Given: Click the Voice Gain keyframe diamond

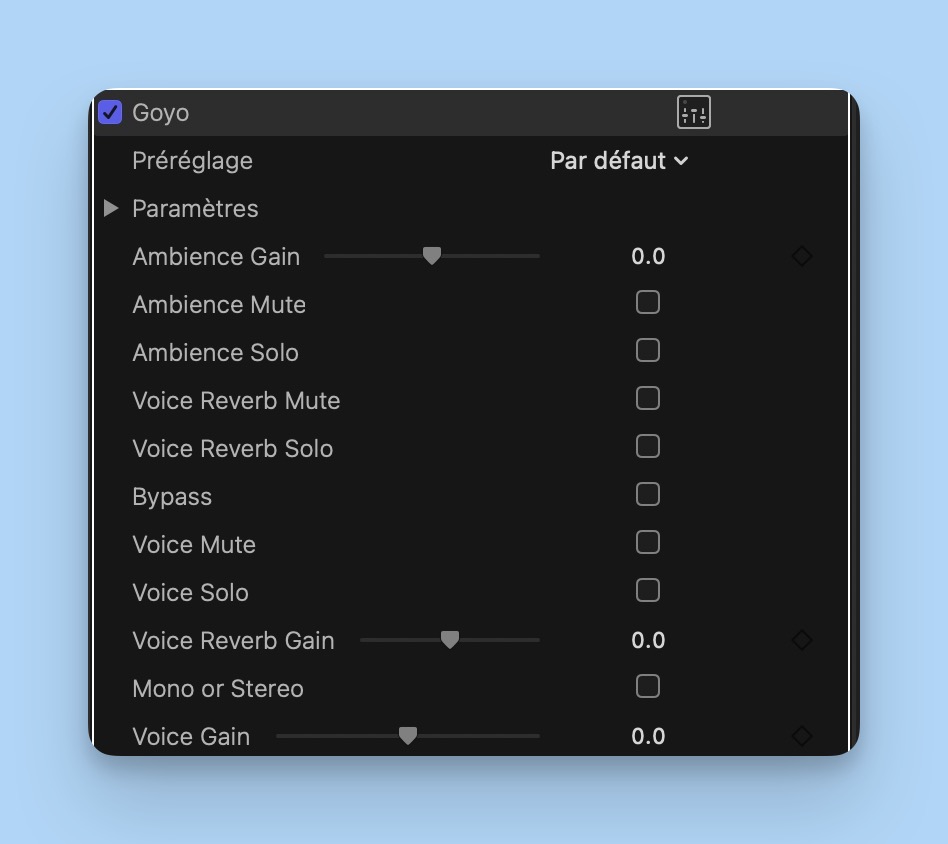Looking at the screenshot, I should click(802, 736).
